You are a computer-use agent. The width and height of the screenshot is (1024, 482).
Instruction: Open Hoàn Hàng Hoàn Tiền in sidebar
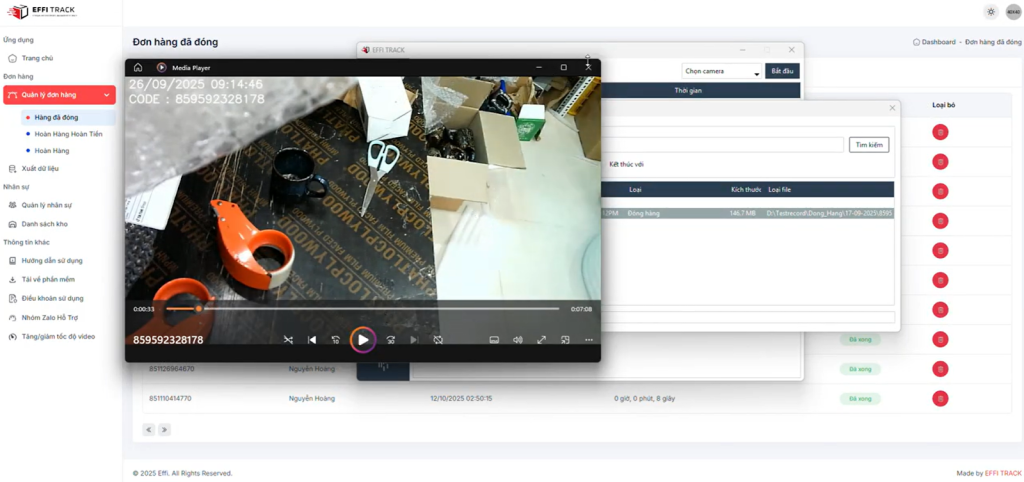click(x=68, y=133)
